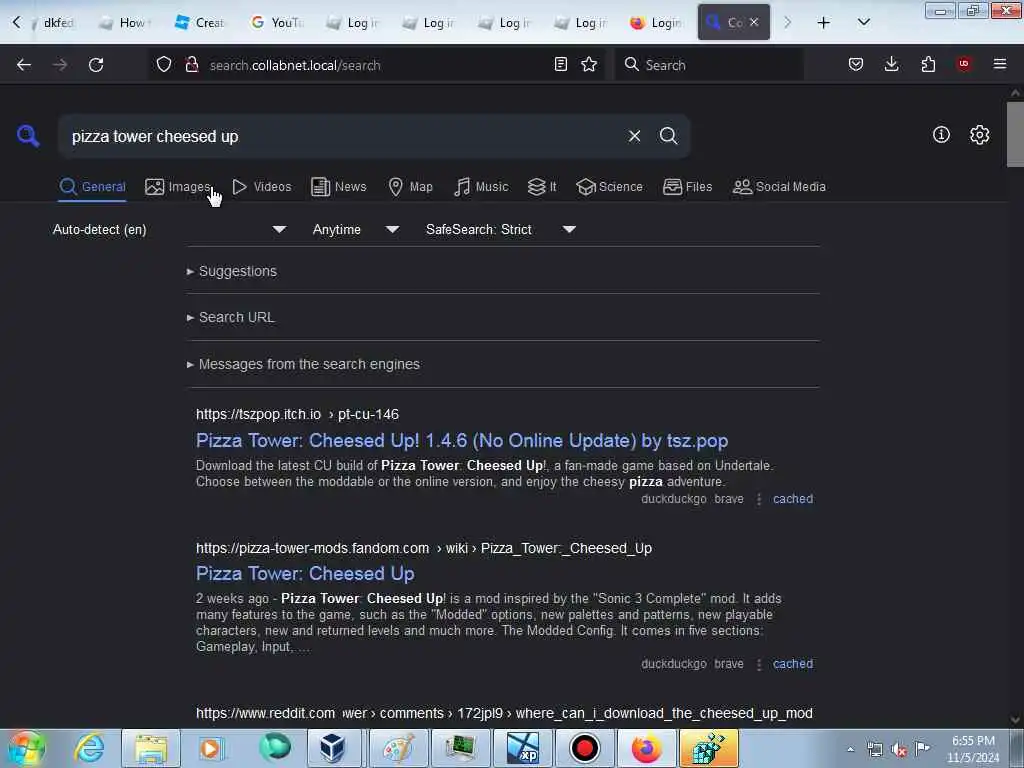Switch to the Videos category
Viewport: 1024px width, 768px height.
(x=262, y=187)
